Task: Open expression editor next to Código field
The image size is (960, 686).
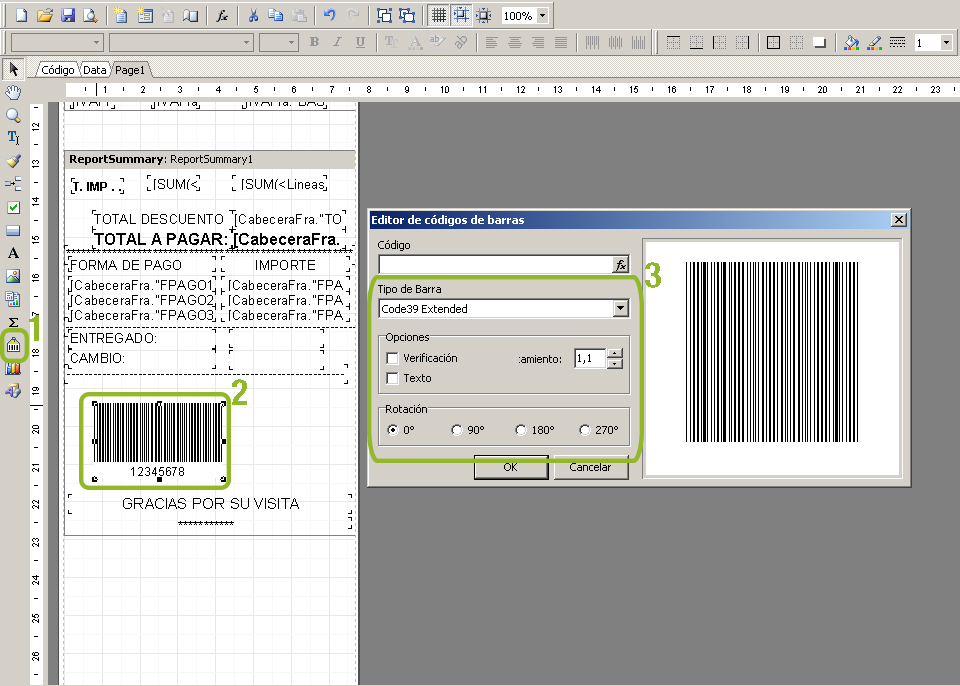Action: (x=620, y=265)
